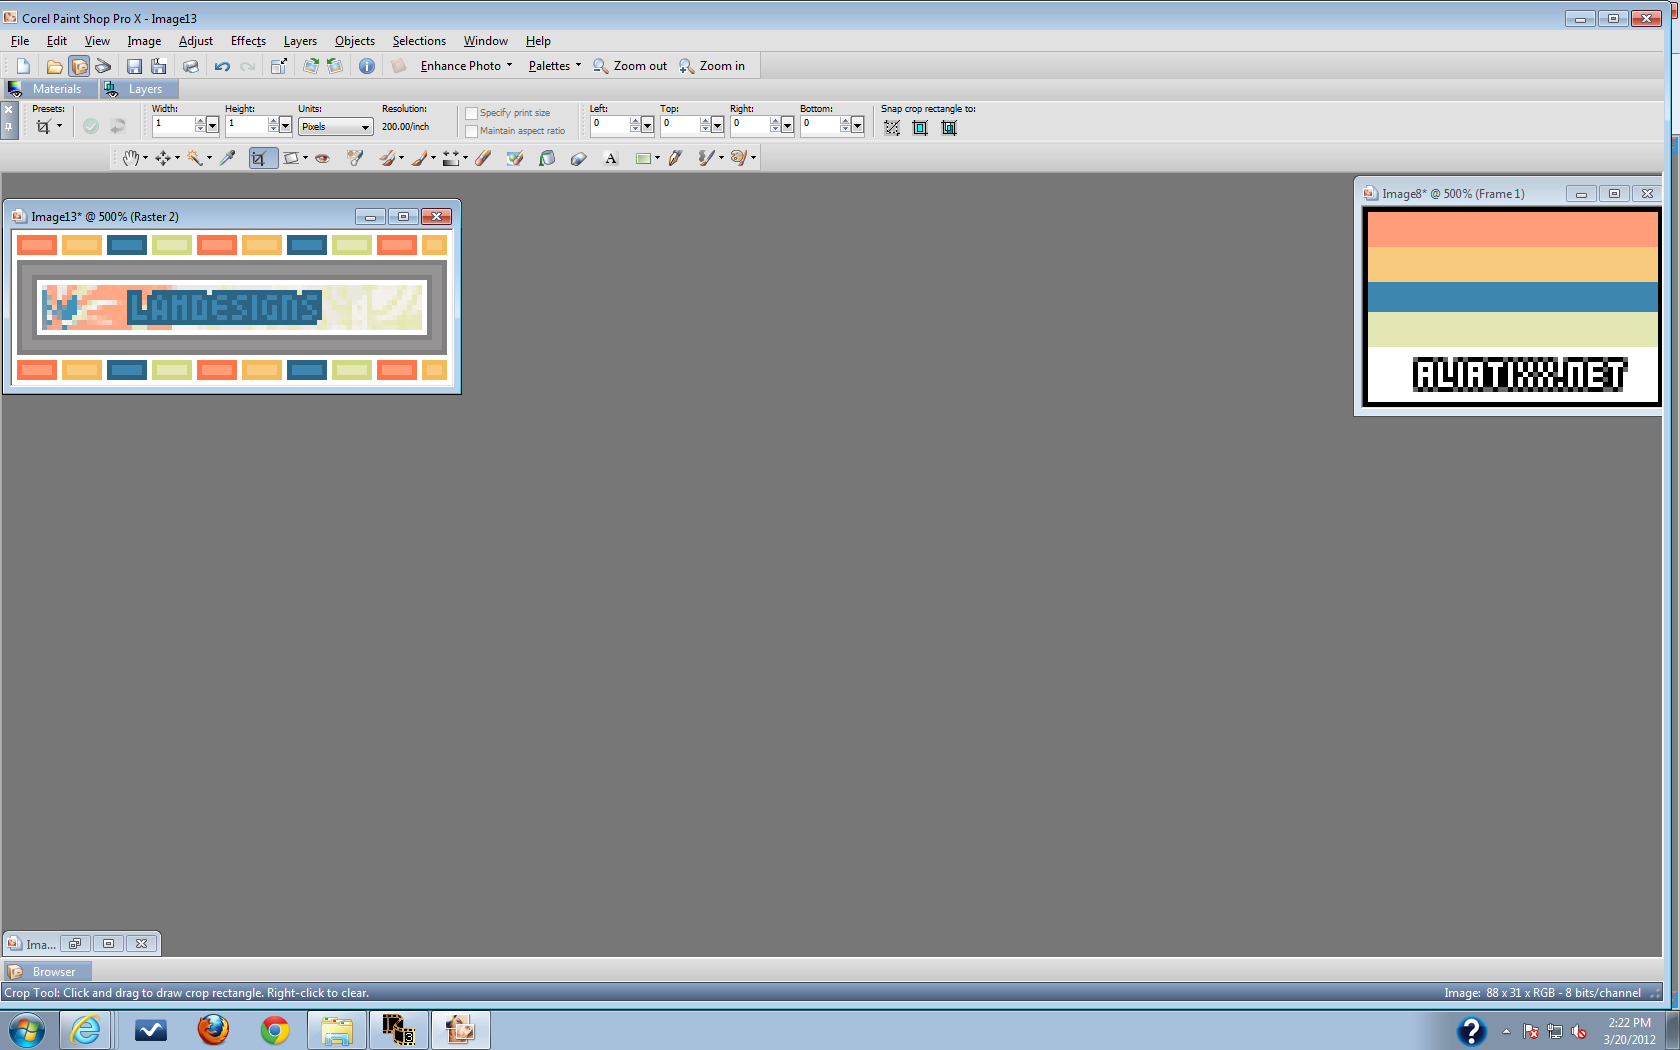This screenshot has height=1050, width=1680.
Task: Click the Top crop value field
Action: (x=679, y=126)
